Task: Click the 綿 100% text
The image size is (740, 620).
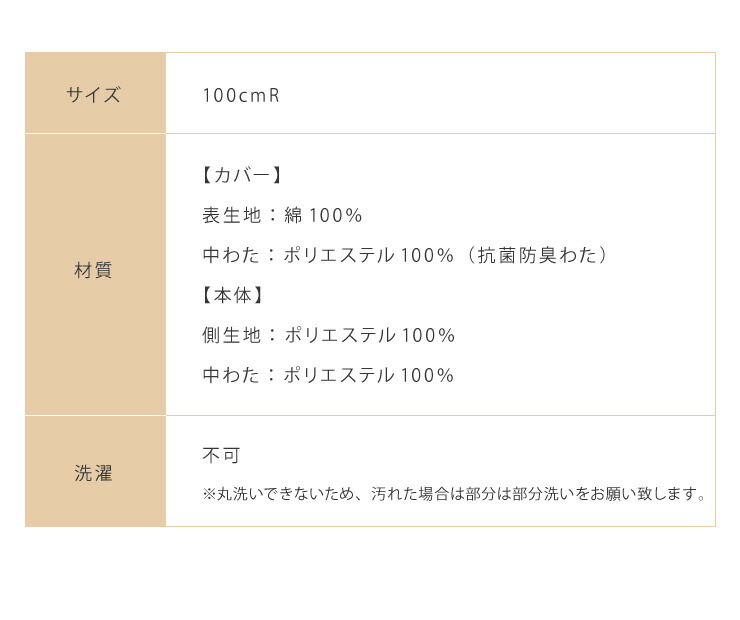Action: tap(323, 216)
